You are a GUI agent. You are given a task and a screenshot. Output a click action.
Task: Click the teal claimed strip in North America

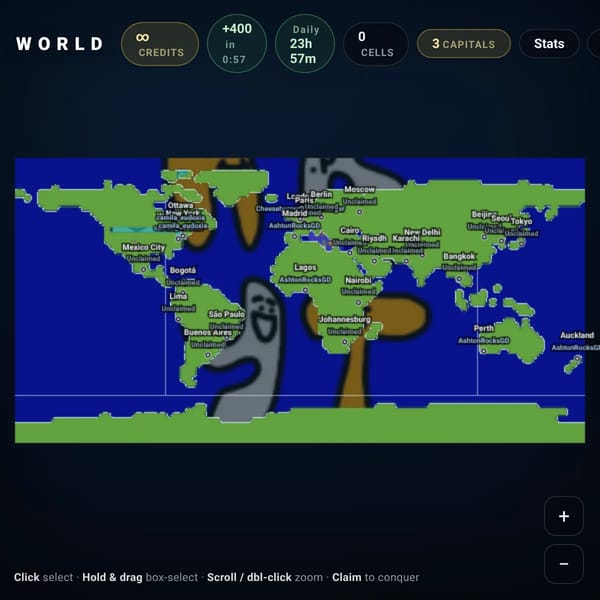point(133,229)
